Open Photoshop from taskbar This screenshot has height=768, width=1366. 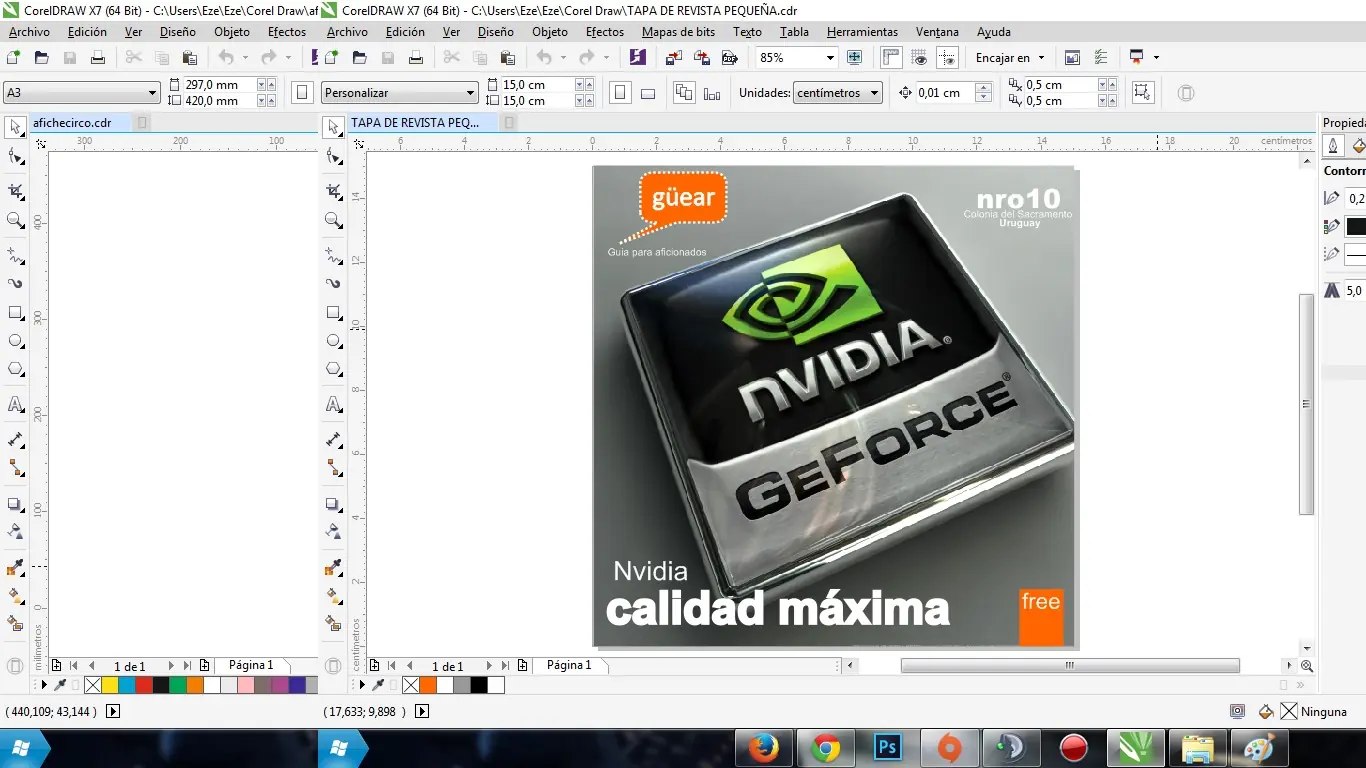pyautogui.click(x=888, y=748)
